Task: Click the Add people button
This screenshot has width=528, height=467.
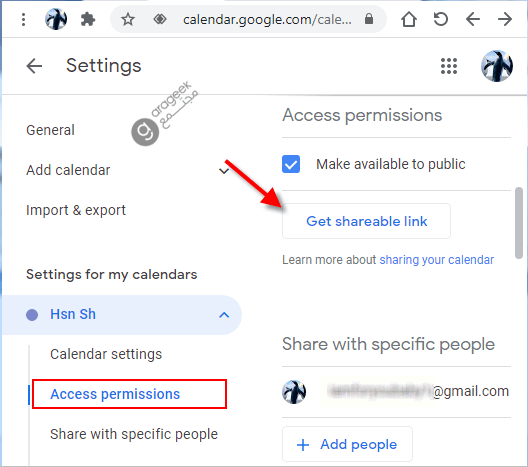Action: 347,444
